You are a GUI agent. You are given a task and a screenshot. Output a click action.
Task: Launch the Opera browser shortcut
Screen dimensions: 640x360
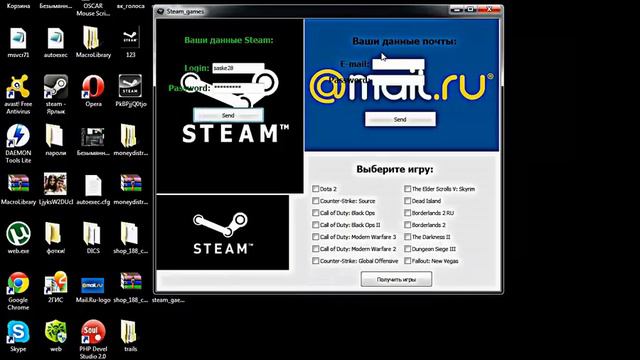tap(93, 87)
